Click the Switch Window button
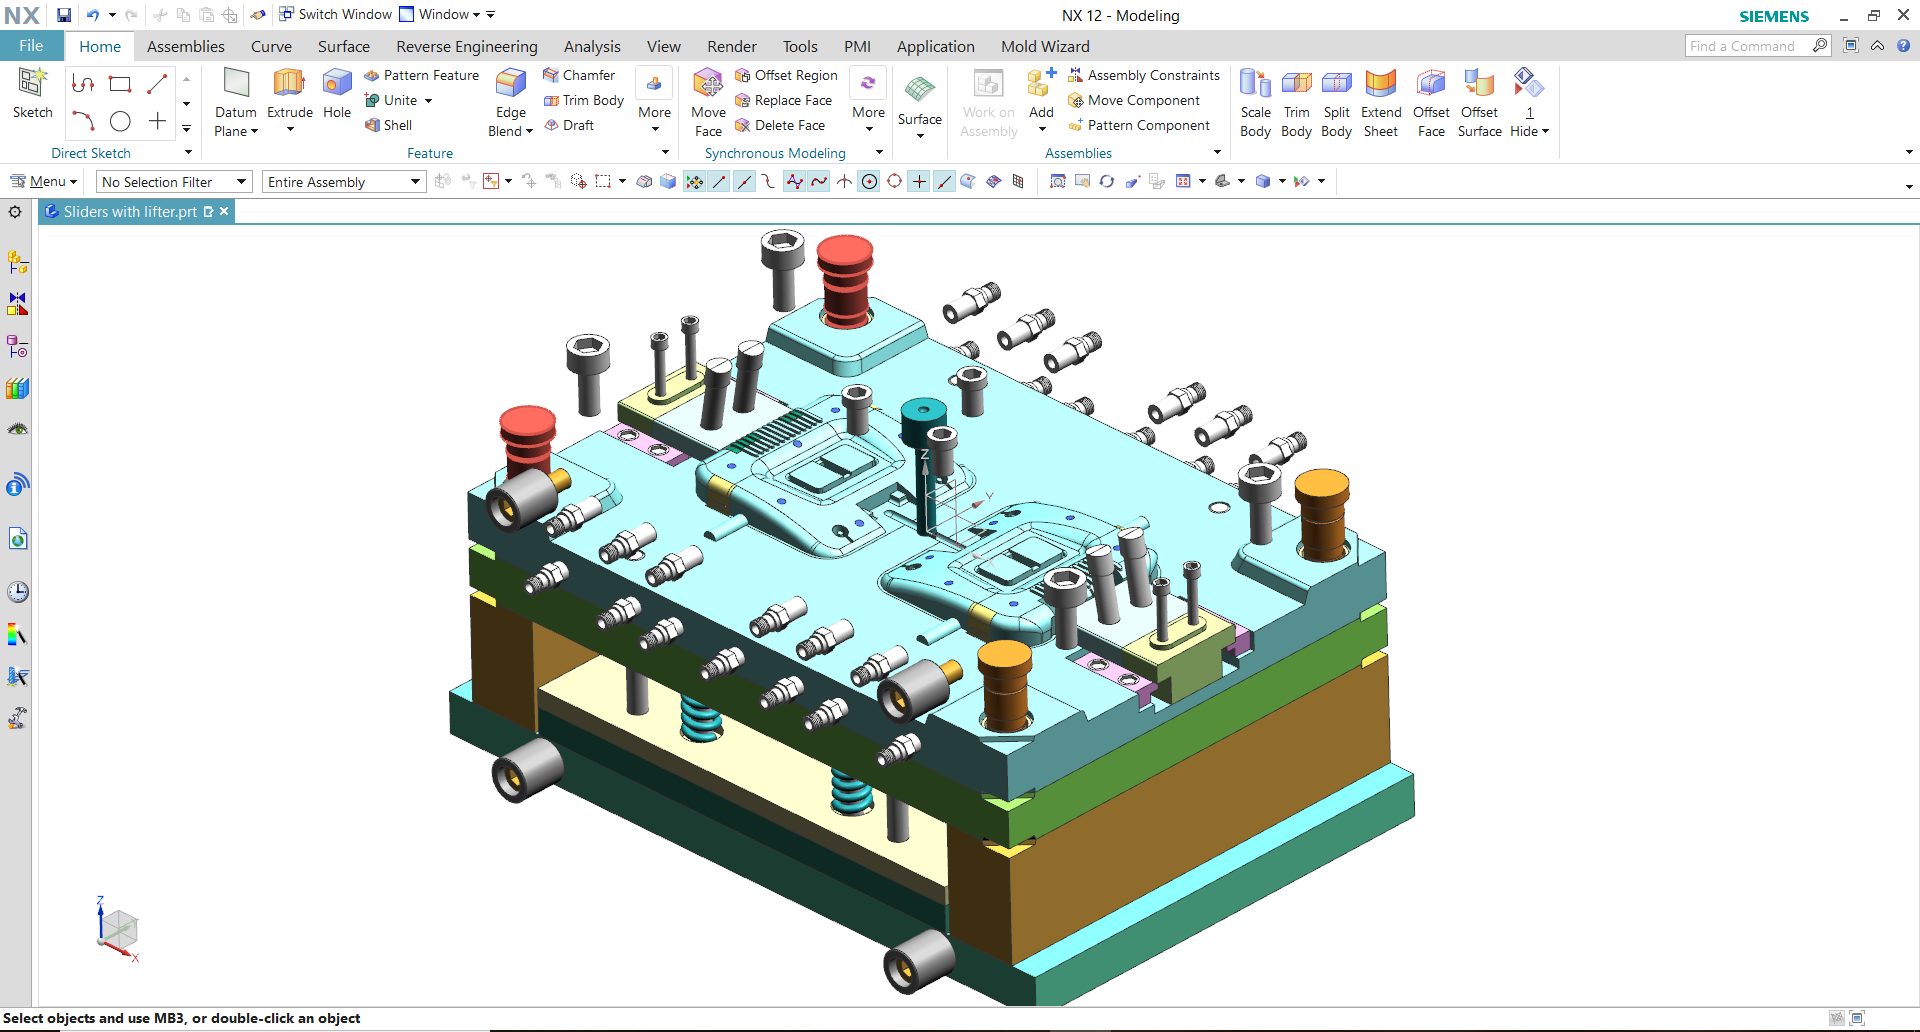1920x1032 pixels. tap(335, 14)
